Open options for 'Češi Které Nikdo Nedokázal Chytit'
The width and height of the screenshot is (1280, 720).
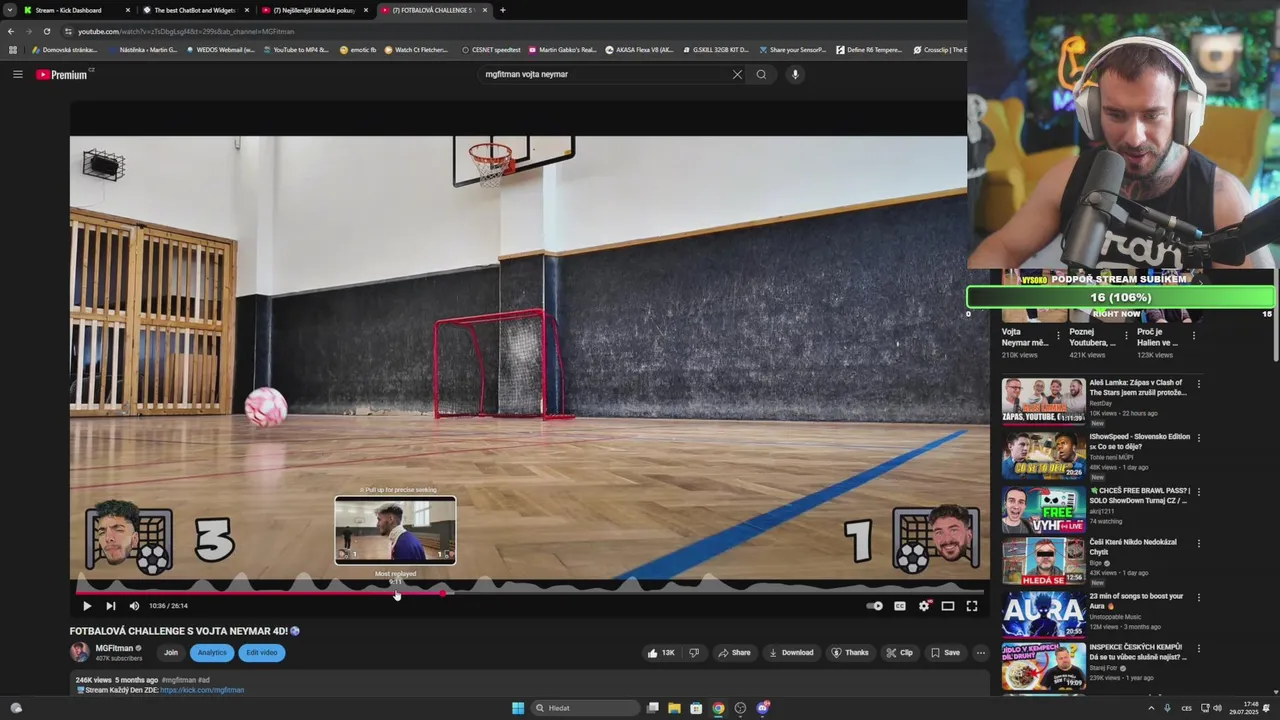pyautogui.click(x=1198, y=543)
